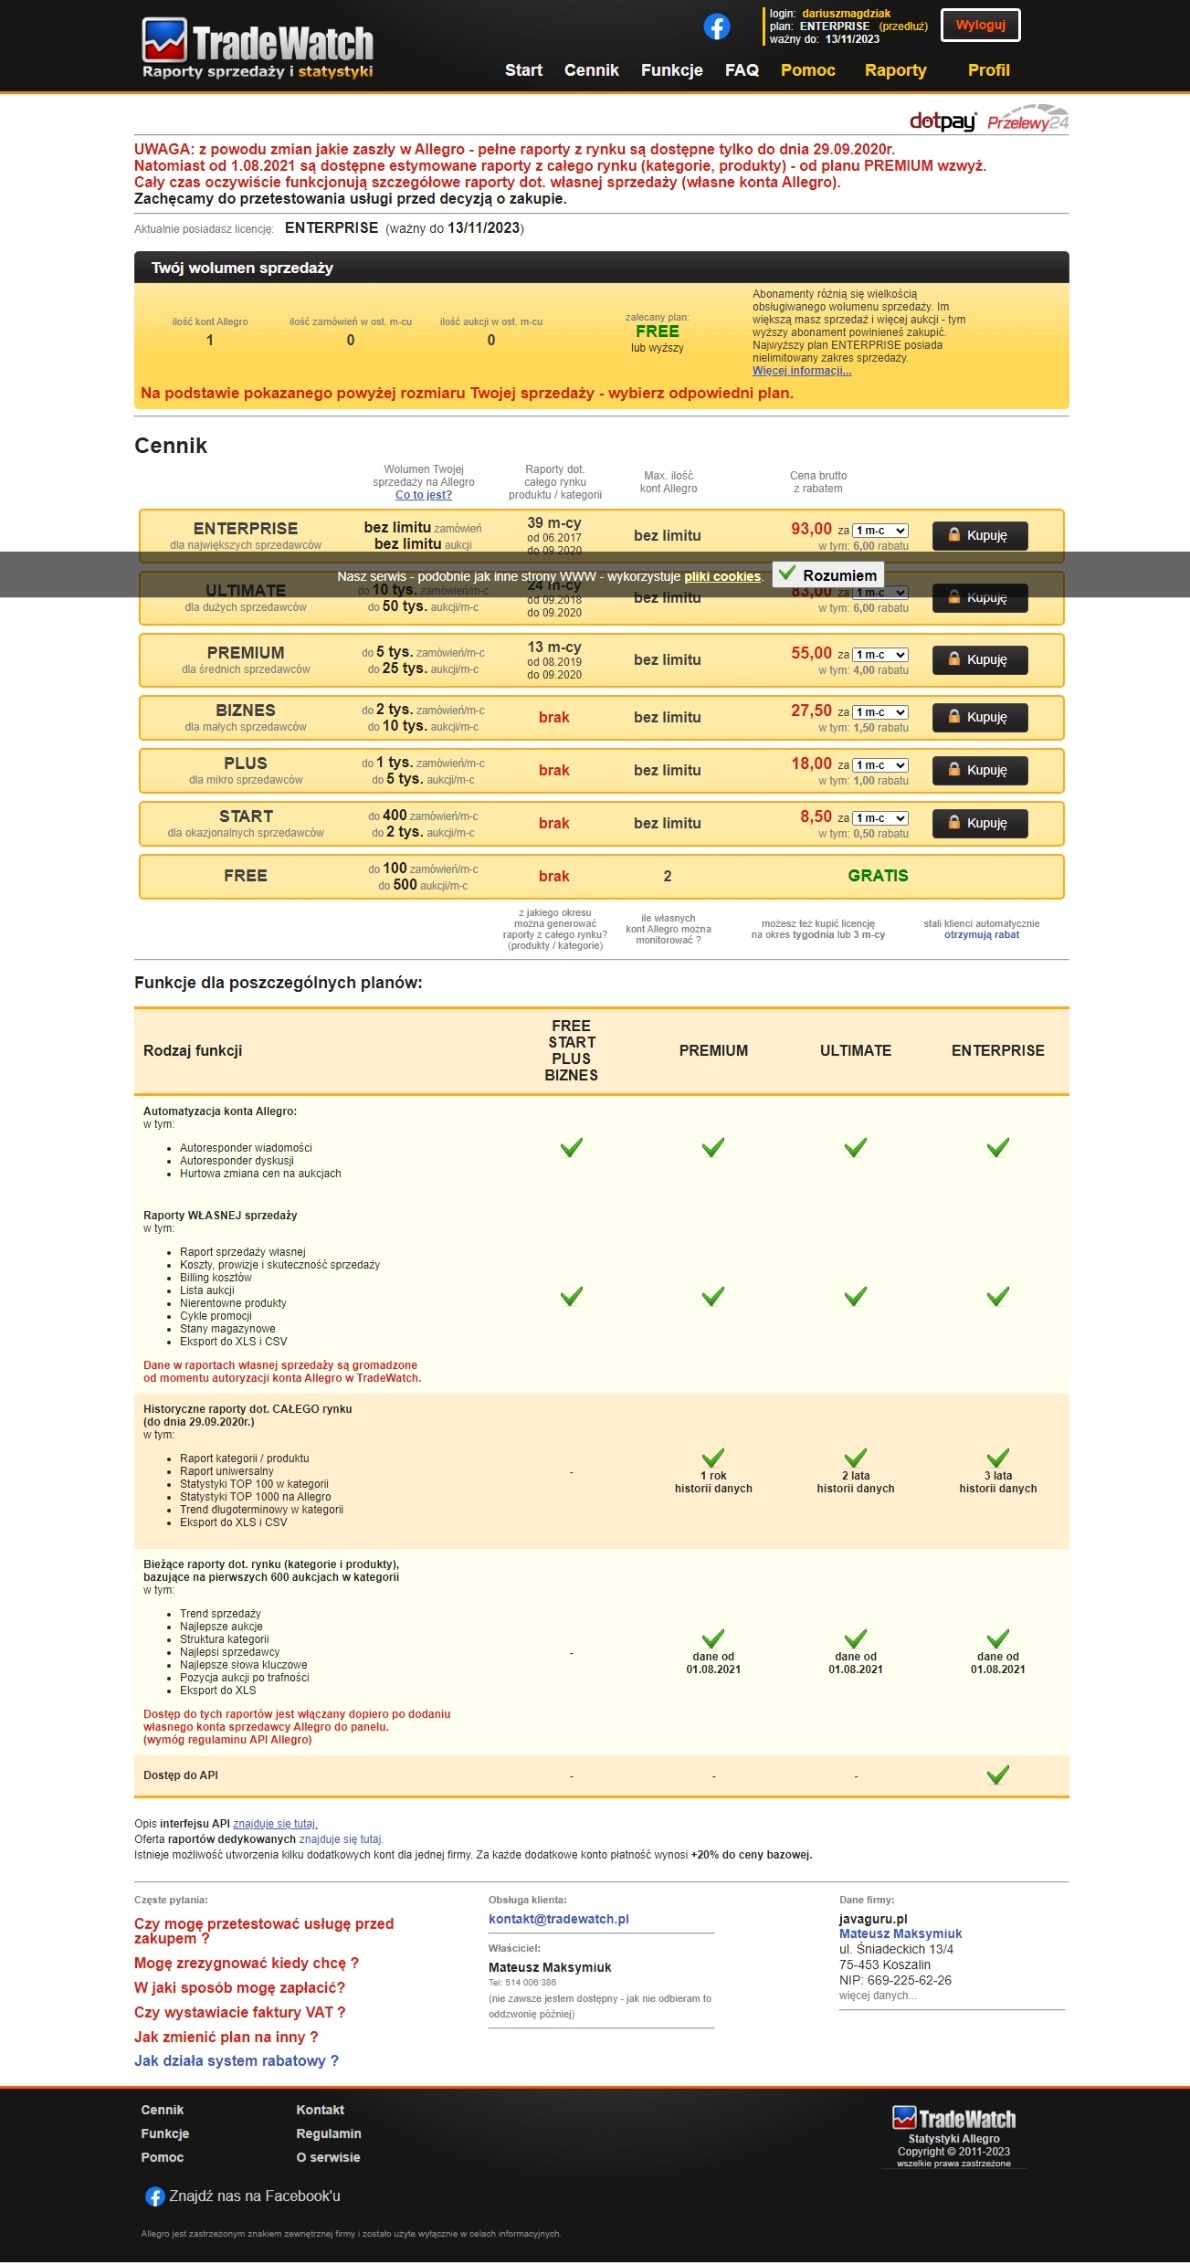Open the pliki cookies link

coord(722,577)
